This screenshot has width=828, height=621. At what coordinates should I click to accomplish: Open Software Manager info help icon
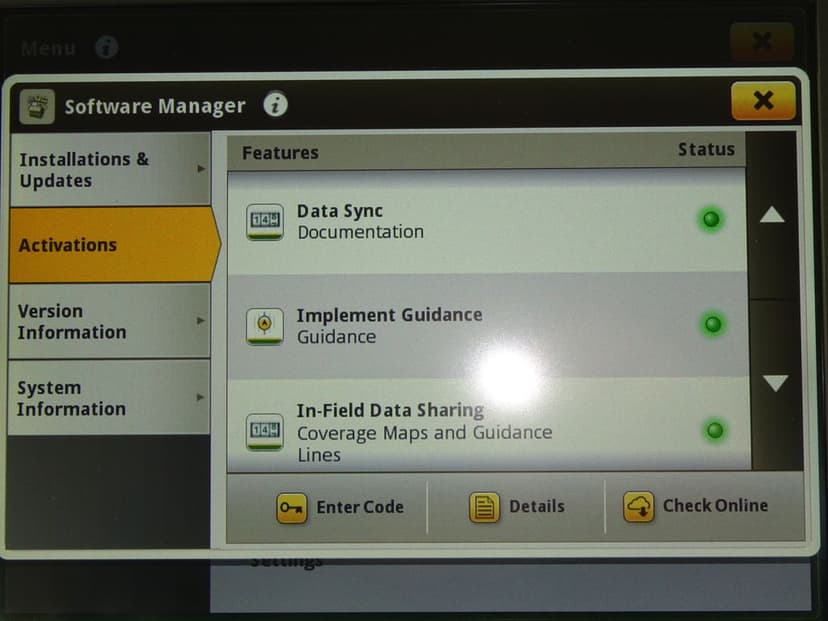[x=276, y=104]
